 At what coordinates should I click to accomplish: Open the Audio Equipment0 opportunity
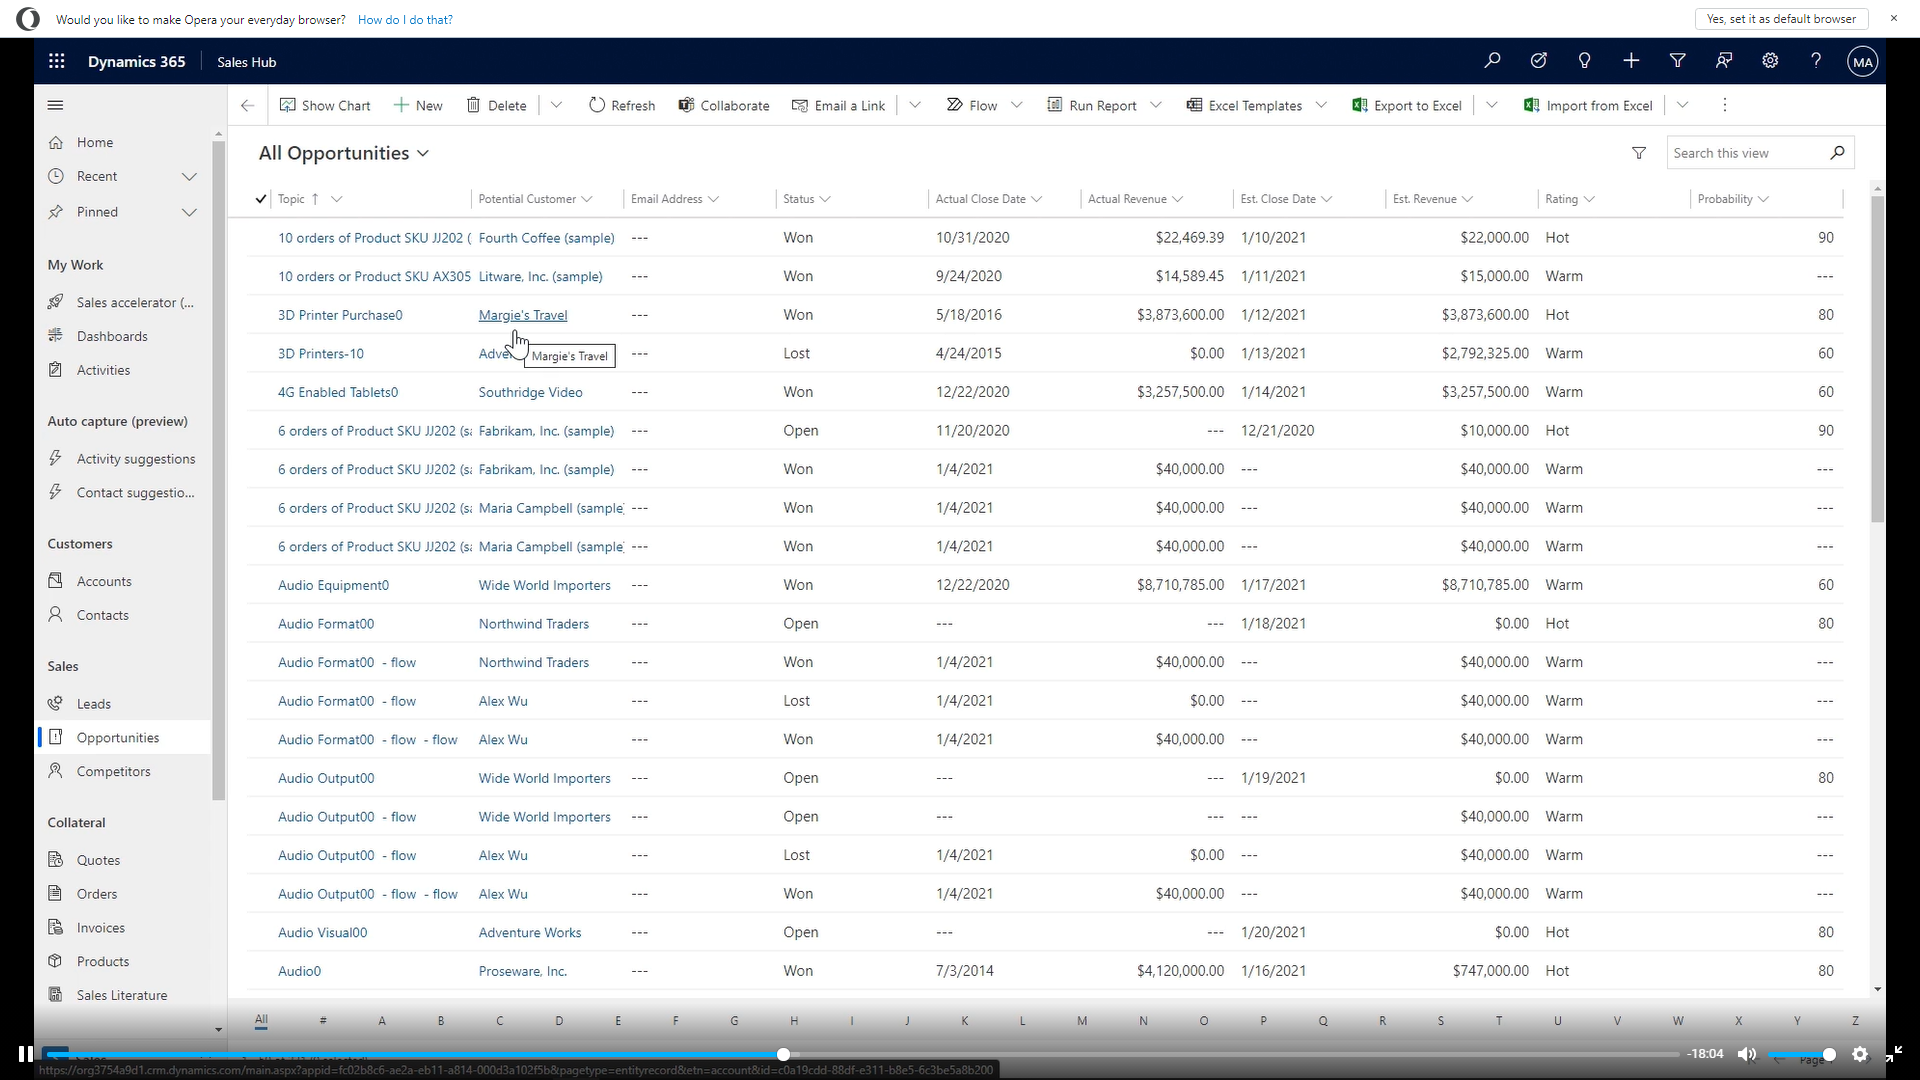coord(333,585)
